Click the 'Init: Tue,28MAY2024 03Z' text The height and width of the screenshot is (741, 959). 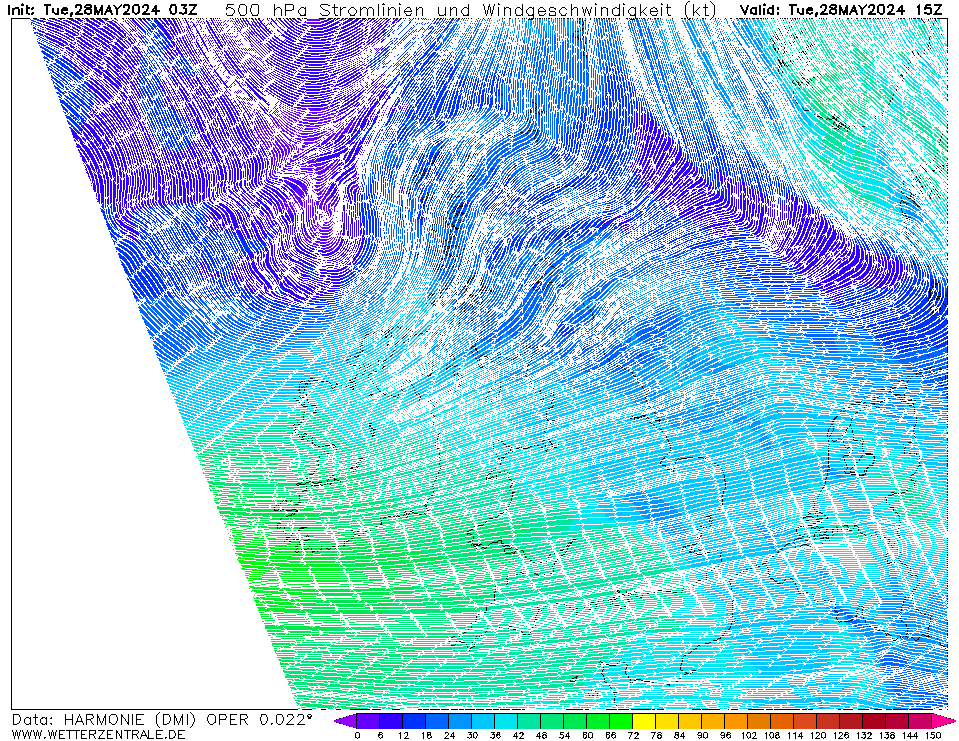pyautogui.click(x=102, y=9)
